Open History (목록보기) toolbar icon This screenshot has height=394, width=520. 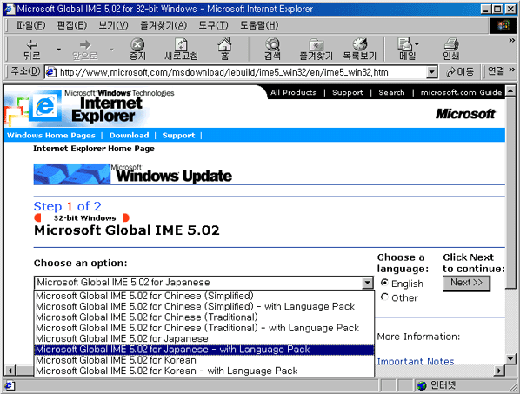coord(360,49)
